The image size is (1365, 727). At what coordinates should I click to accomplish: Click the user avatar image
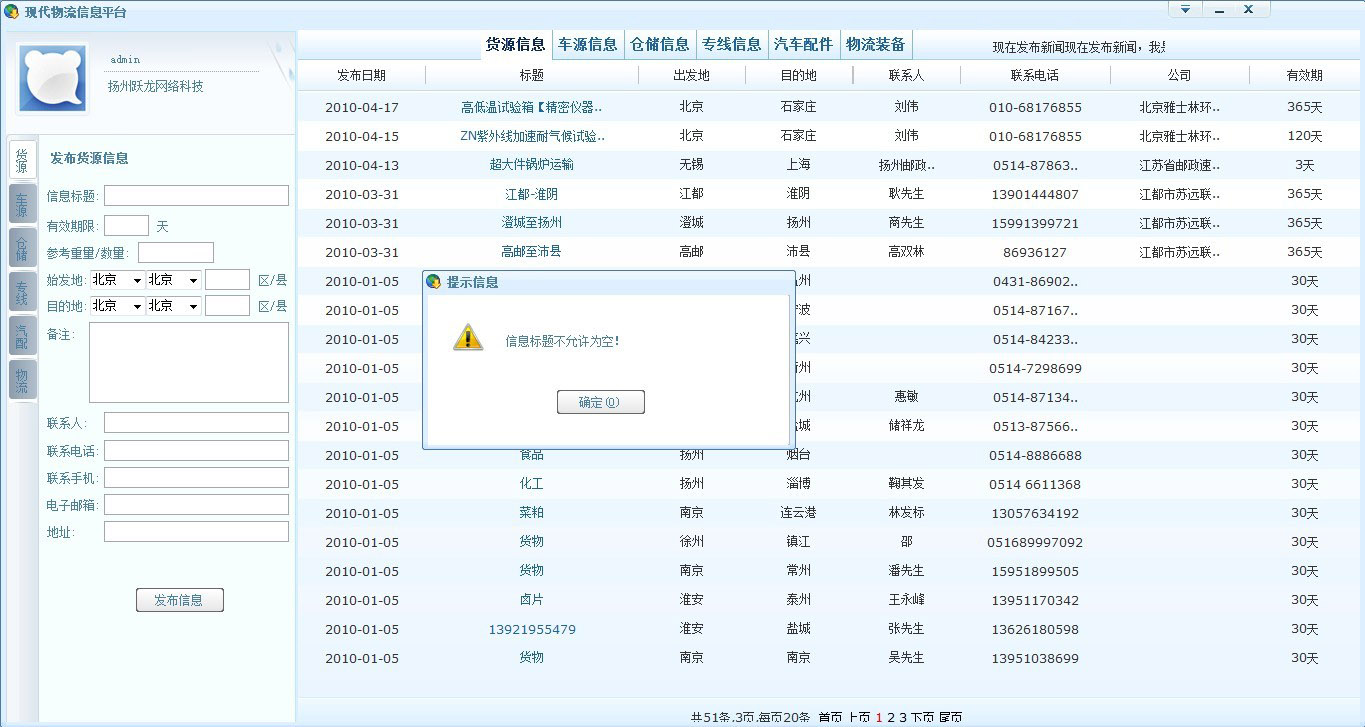point(53,78)
